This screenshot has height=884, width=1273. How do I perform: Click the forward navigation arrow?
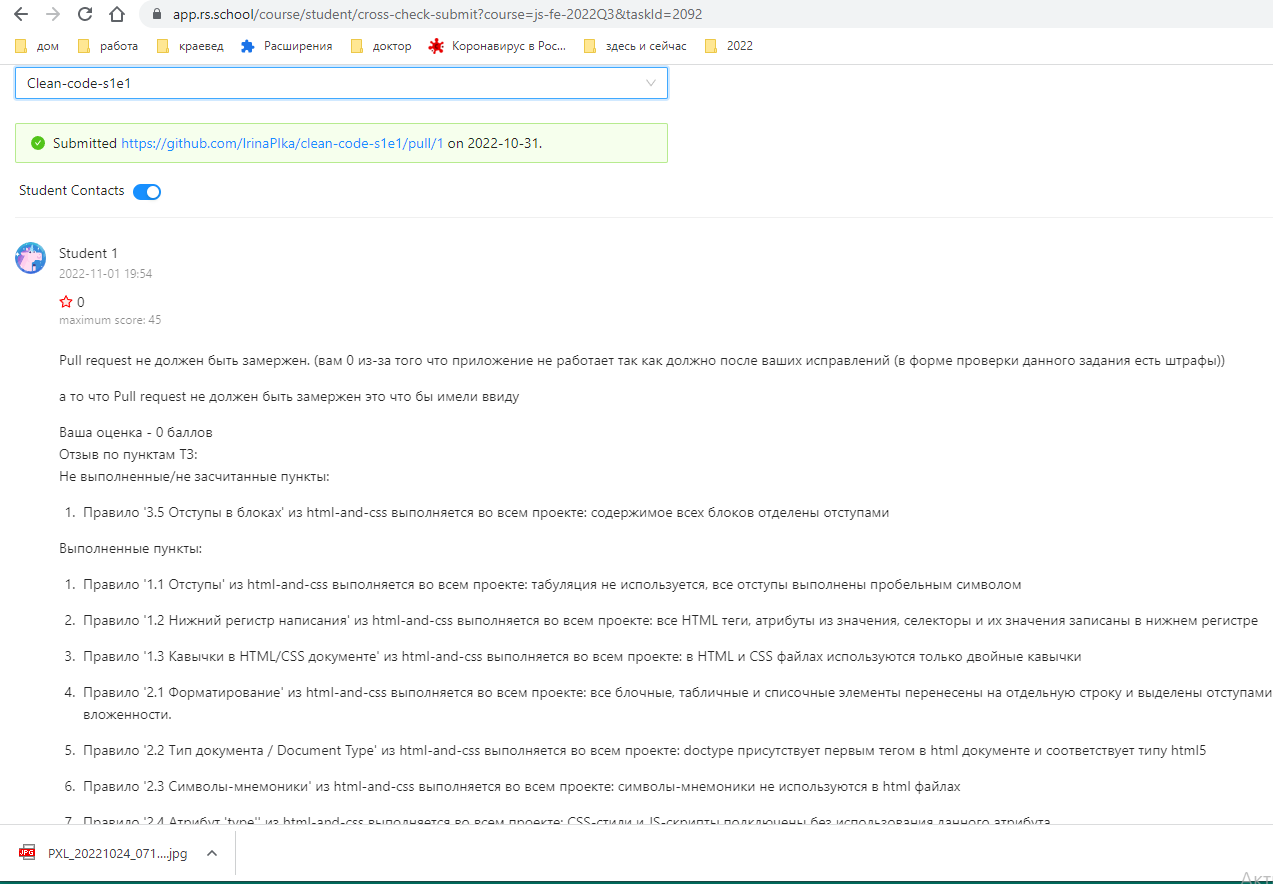[52, 14]
